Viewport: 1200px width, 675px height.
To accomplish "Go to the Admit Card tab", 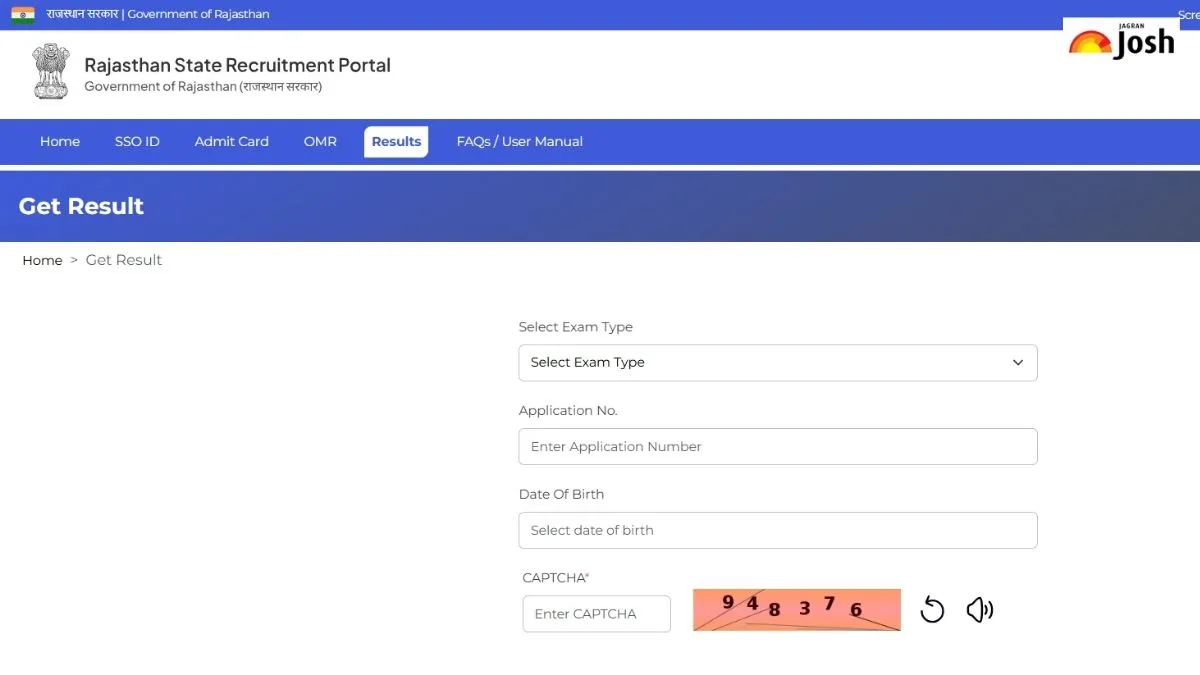I will click(x=232, y=142).
